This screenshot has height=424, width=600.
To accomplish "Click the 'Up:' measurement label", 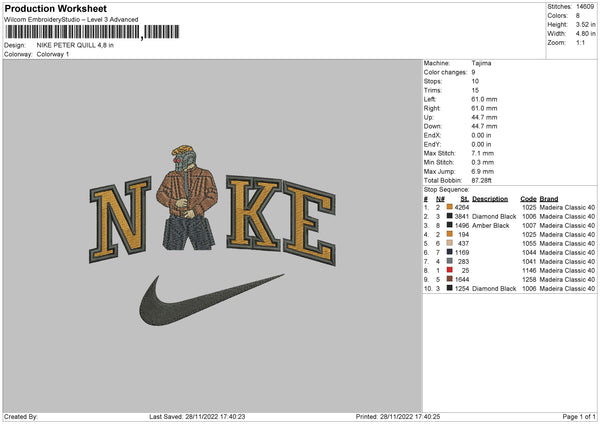I will pos(429,117).
